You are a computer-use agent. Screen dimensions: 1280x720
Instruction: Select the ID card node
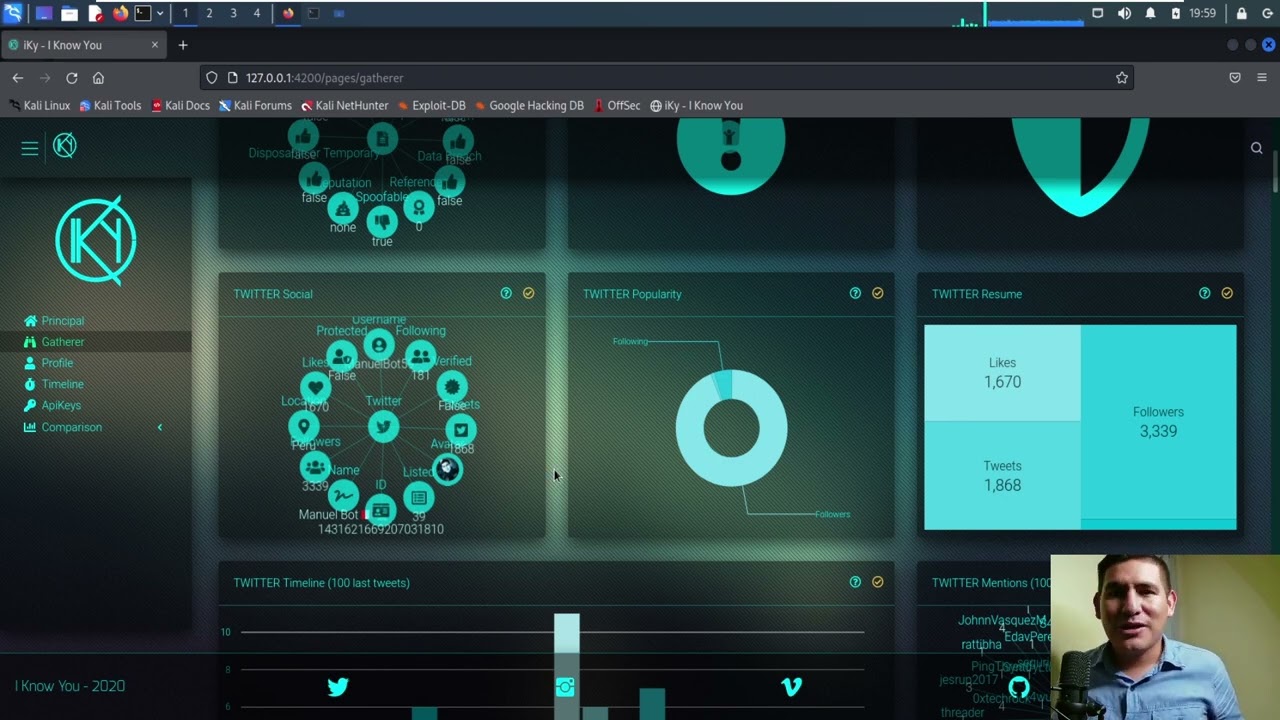coord(380,510)
